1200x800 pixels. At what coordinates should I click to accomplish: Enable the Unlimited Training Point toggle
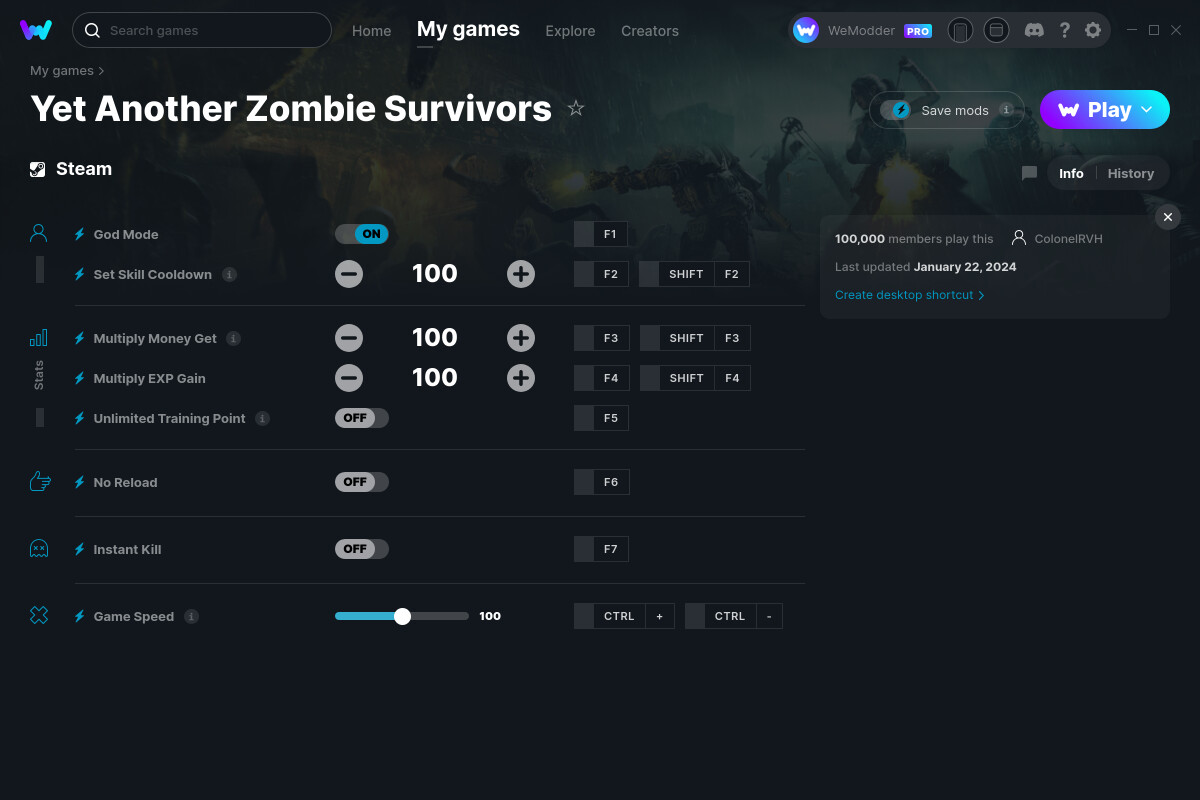pyautogui.click(x=362, y=418)
